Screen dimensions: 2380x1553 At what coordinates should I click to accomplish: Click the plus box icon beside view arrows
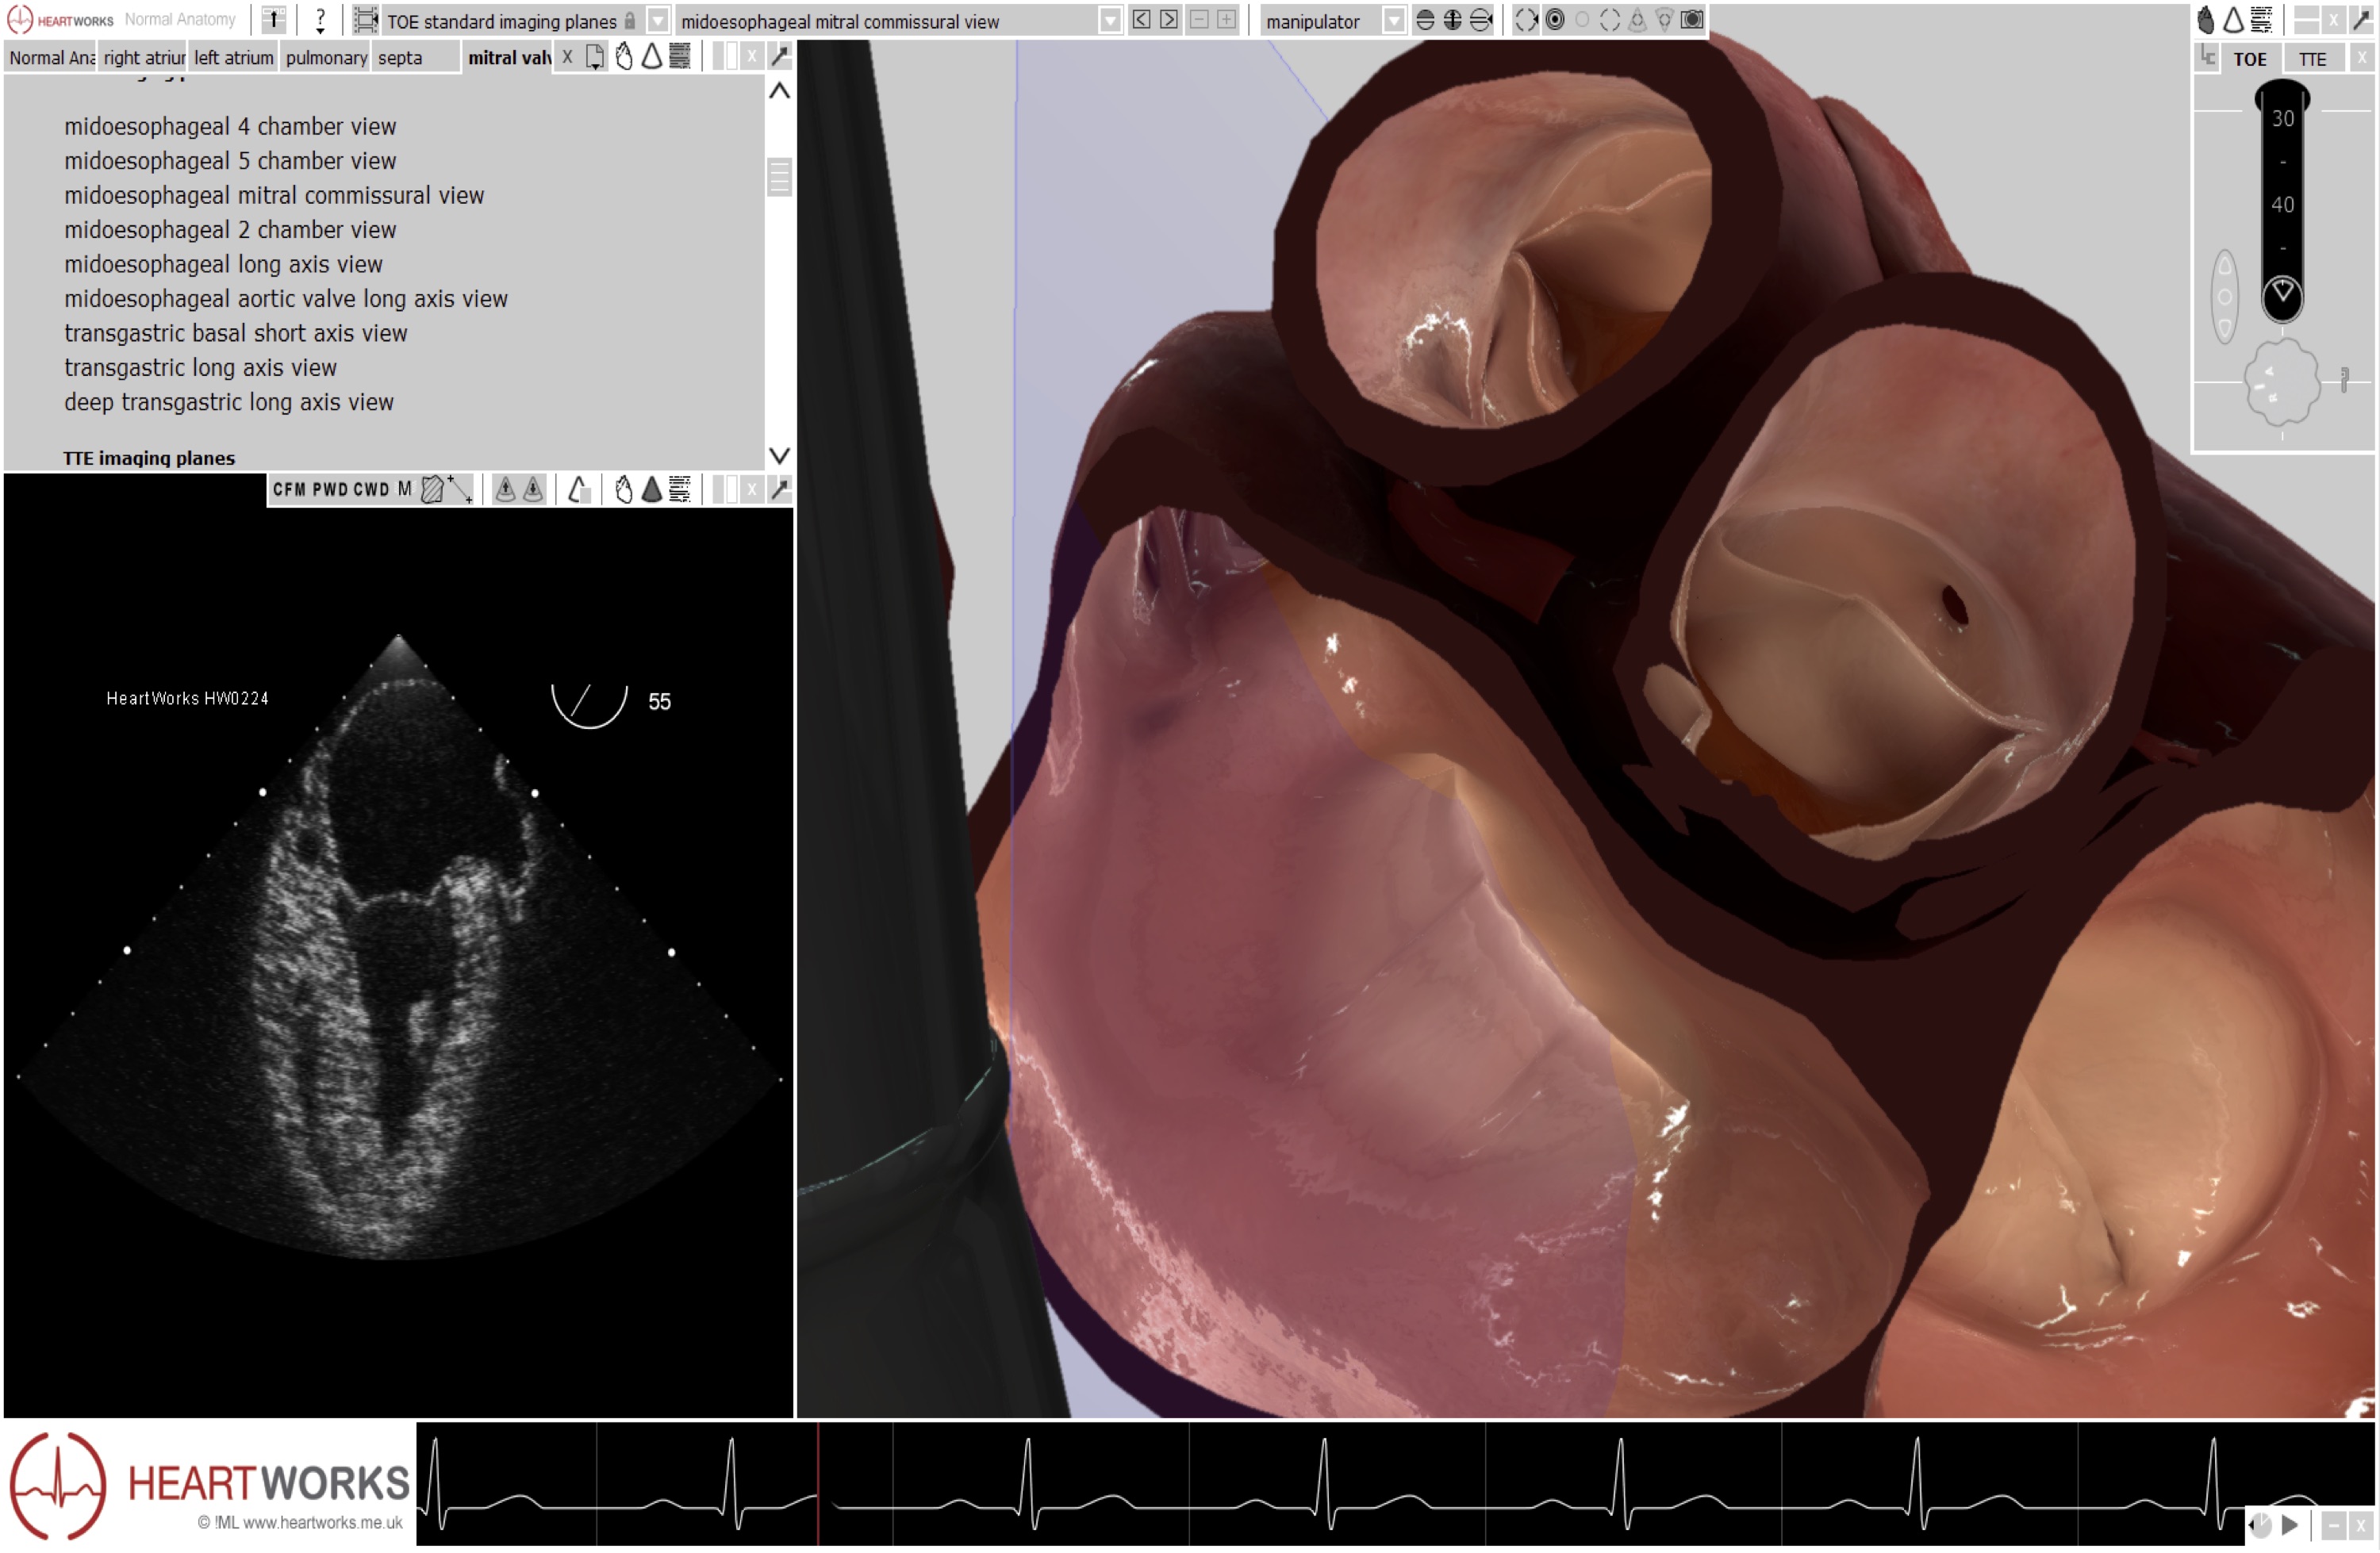(x=1227, y=20)
